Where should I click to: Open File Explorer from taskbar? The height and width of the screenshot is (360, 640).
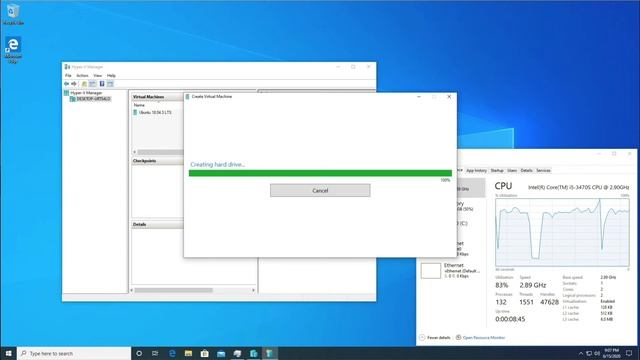point(188,353)
